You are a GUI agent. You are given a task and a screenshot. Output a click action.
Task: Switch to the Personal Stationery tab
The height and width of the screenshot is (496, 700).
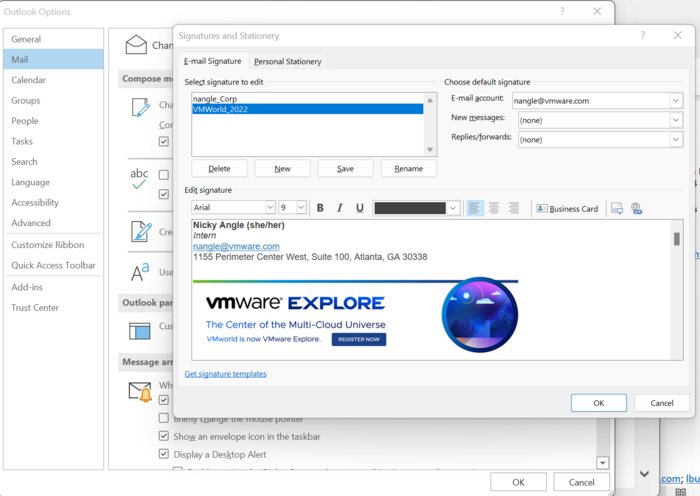[x=287, y=61]
